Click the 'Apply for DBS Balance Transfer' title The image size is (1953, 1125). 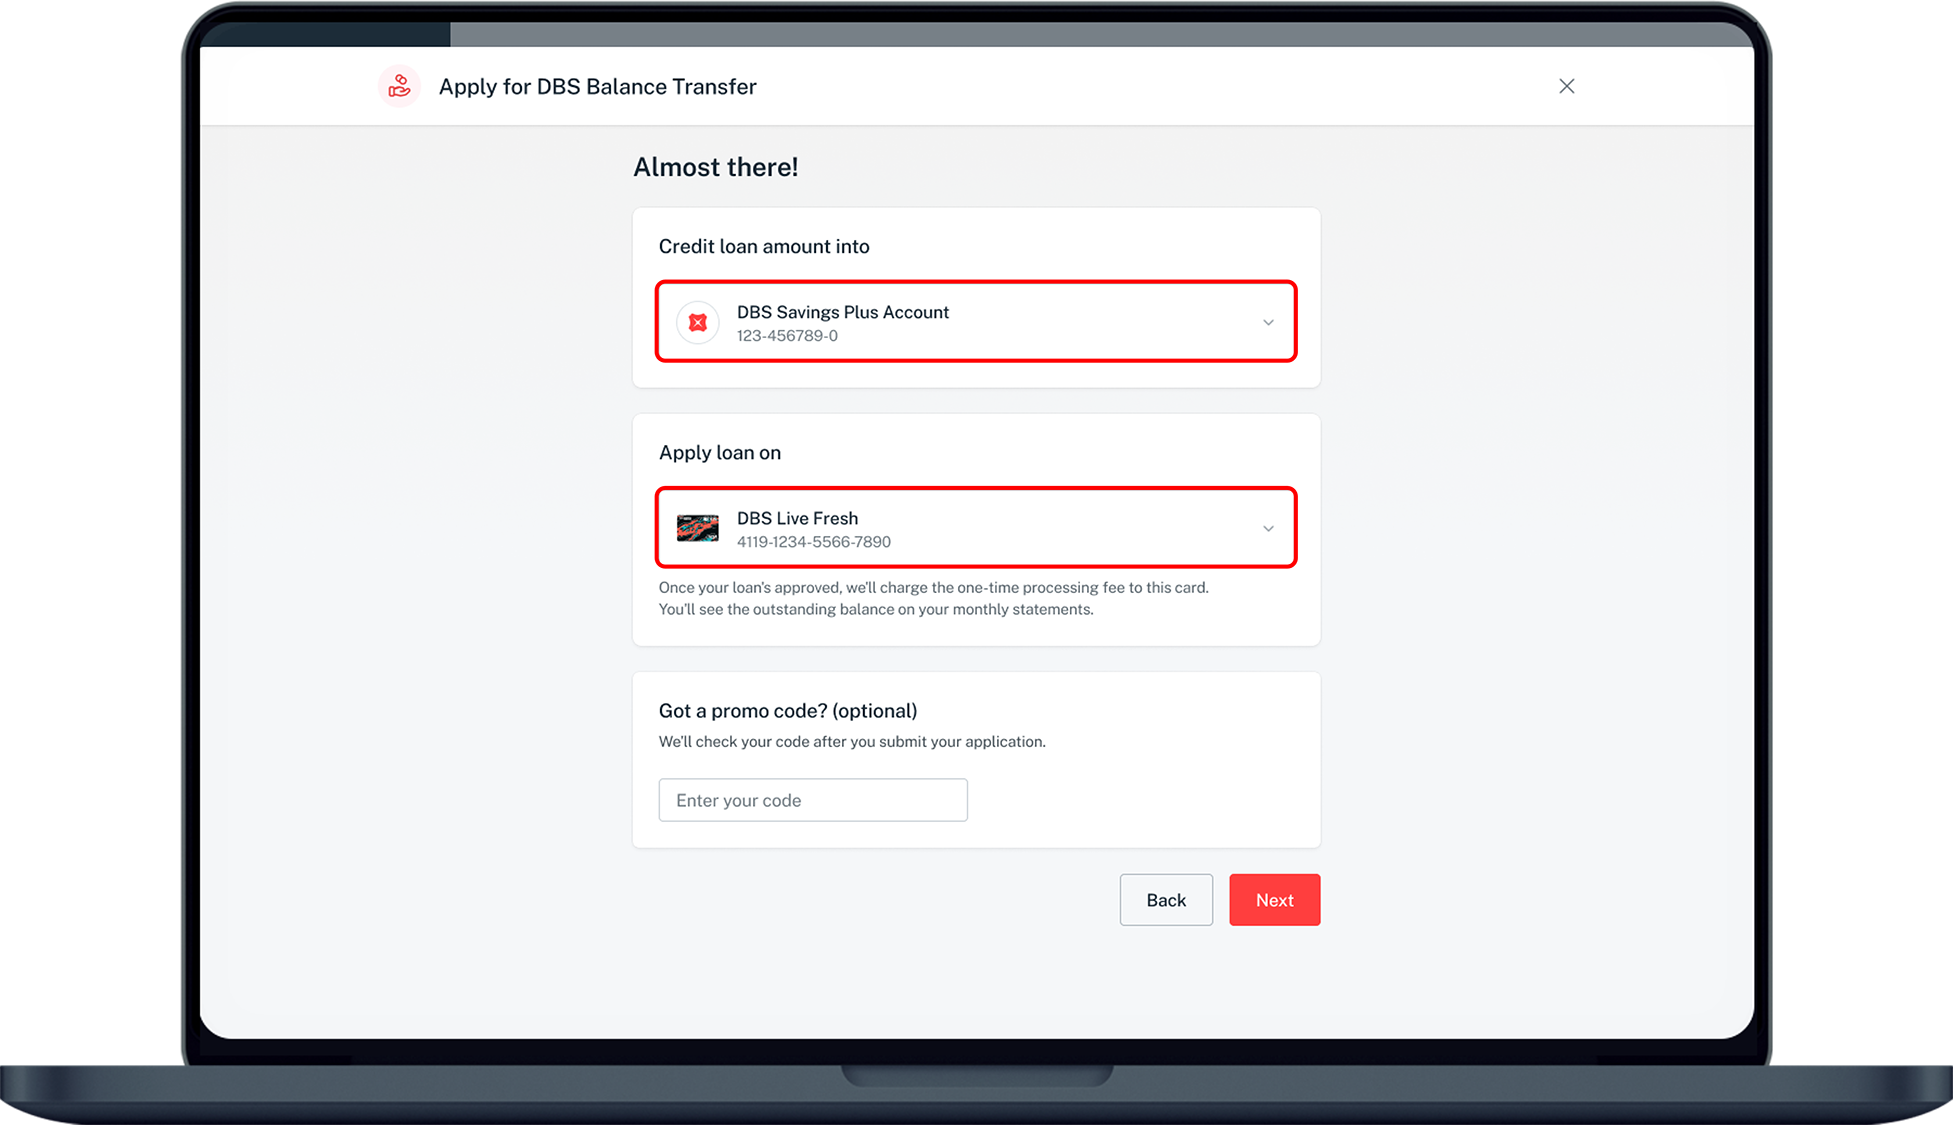(x=597, y=87)
